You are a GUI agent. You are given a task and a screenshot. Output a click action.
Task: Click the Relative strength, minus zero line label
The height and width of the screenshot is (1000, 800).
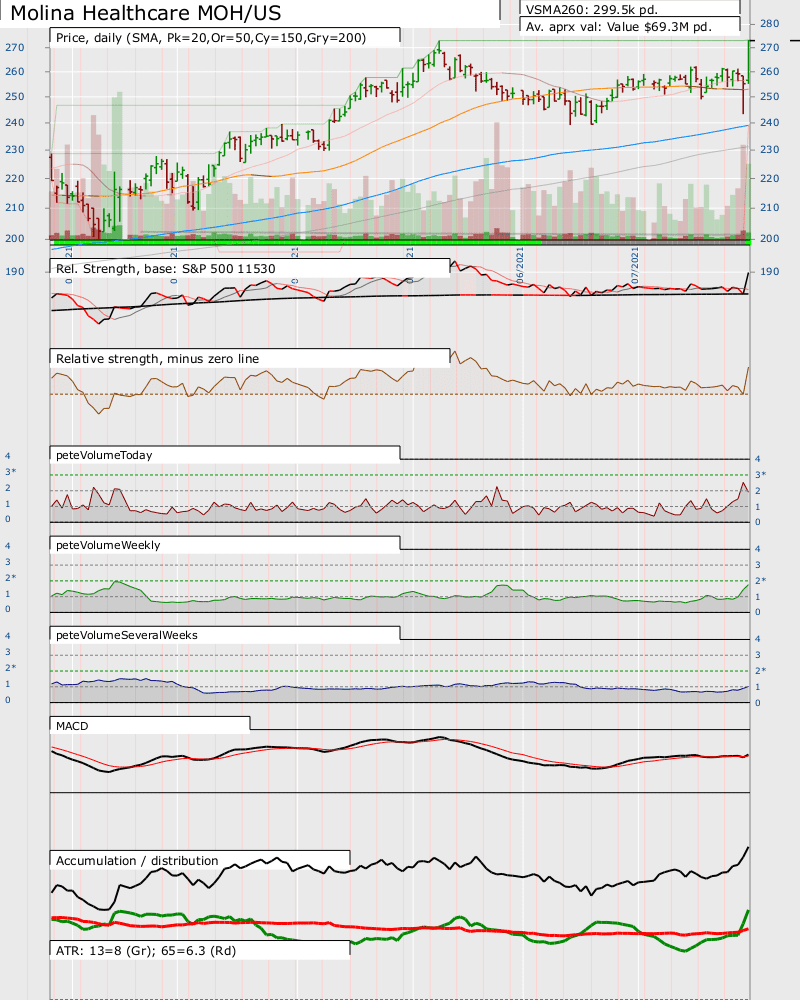point(158,358)
